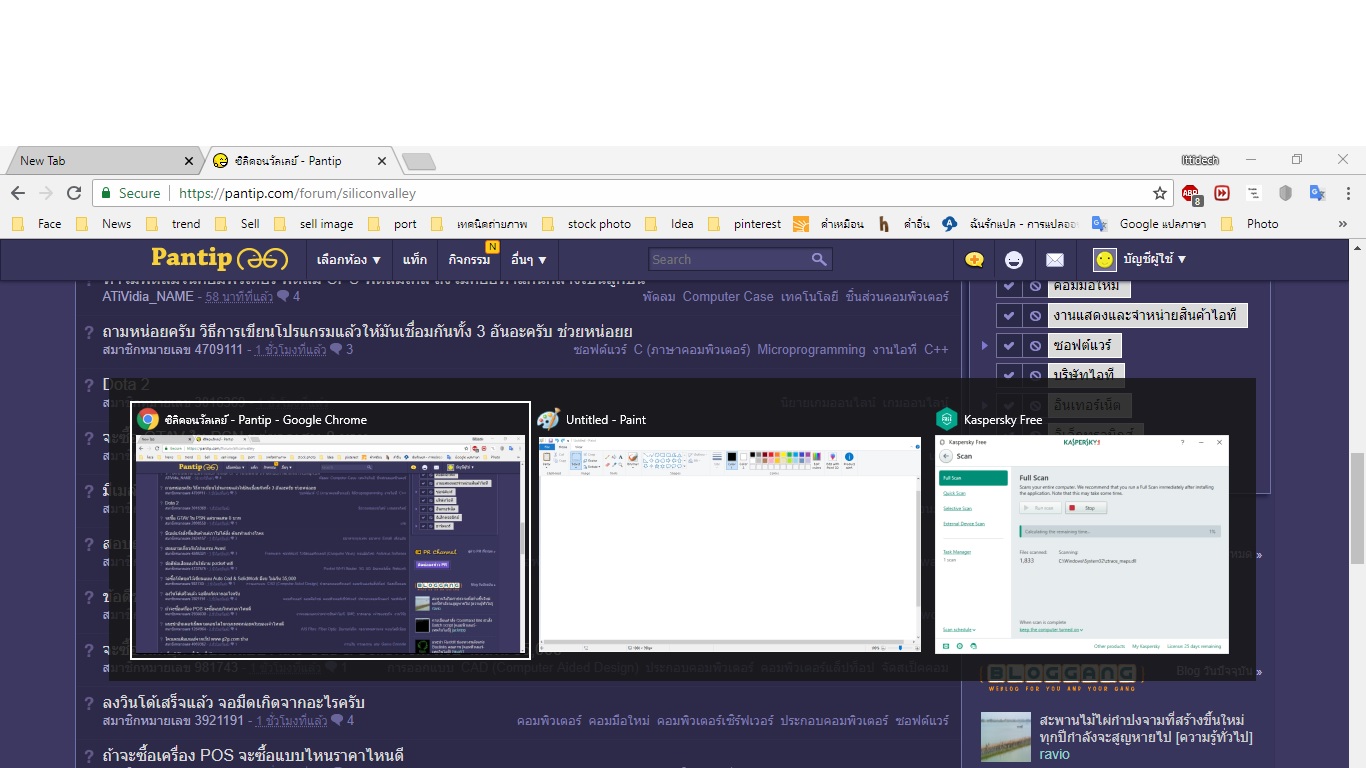1366x768 pixels.
Task: Open the C++ tag link
Action: [x=936, y=350]
